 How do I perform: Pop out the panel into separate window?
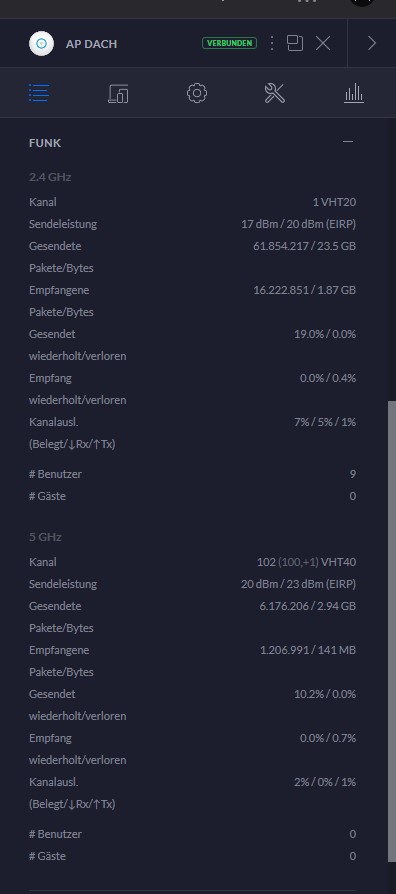[295, 43]
